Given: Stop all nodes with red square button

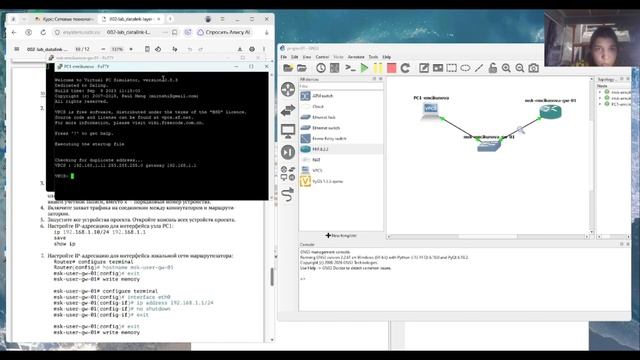Looking at the screenshot, I should coord(391,68).
